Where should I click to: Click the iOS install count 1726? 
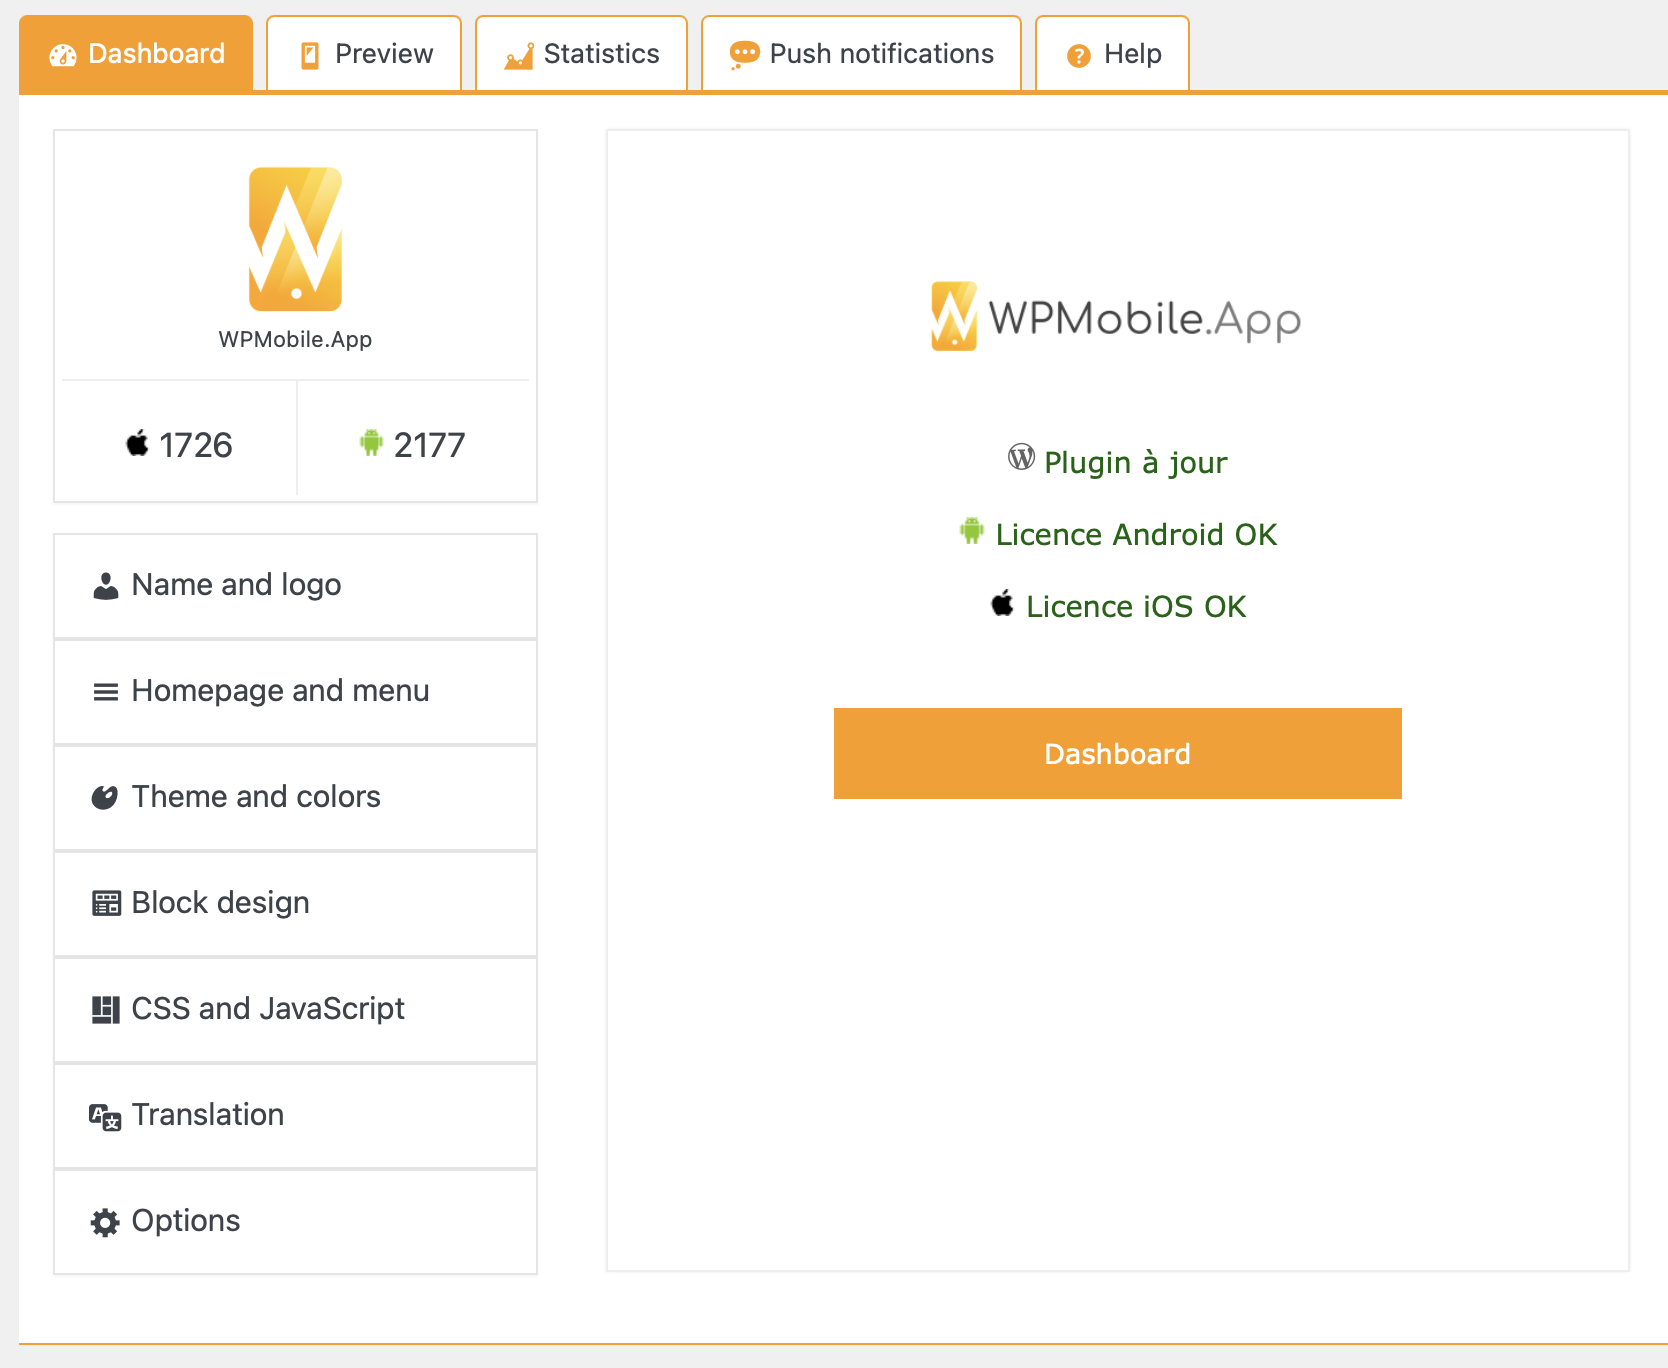pos(196,445)
